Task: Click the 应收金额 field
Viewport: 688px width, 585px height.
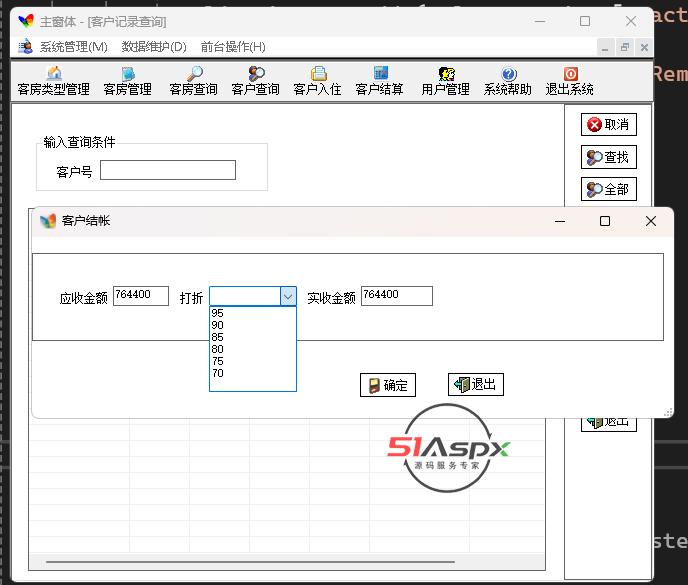Action: pyautogui.click(x=141, y=296)
